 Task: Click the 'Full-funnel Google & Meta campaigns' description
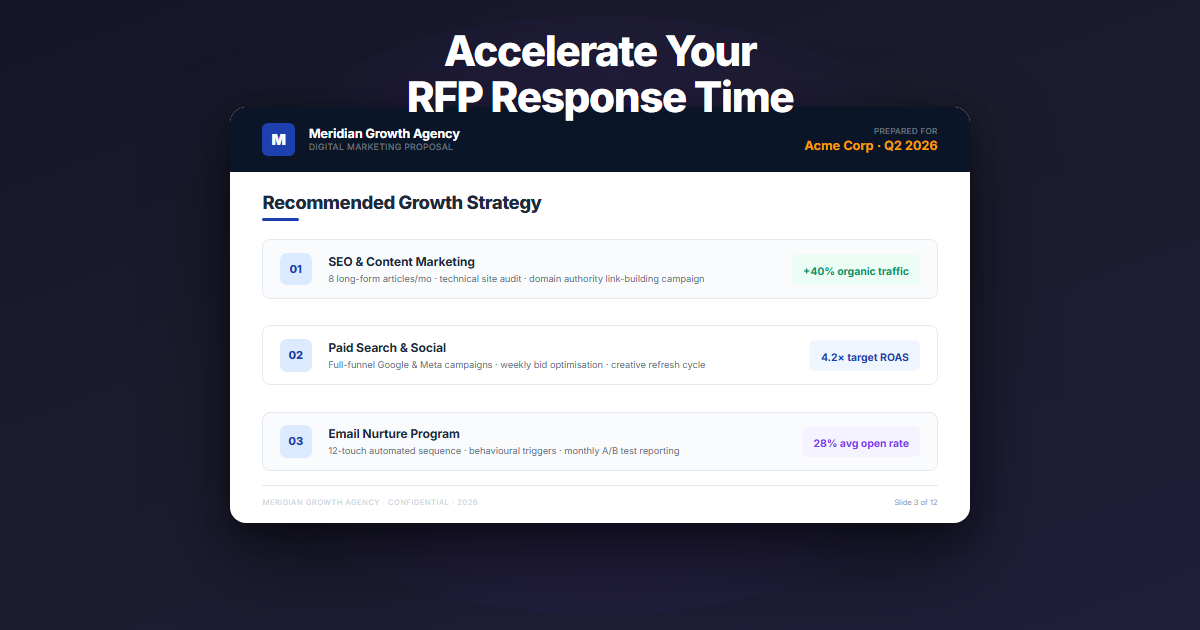click(x=517, y=365)
